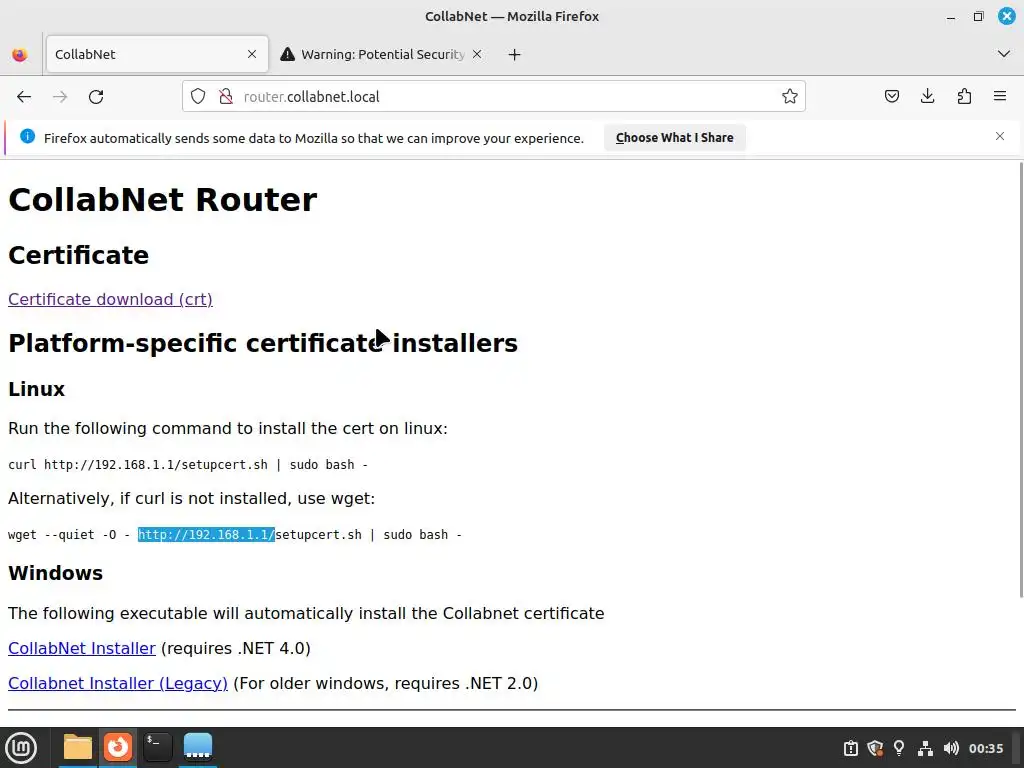Open the Files manager from taskbar
This screenshot has width=1024, height=768.
78,748
